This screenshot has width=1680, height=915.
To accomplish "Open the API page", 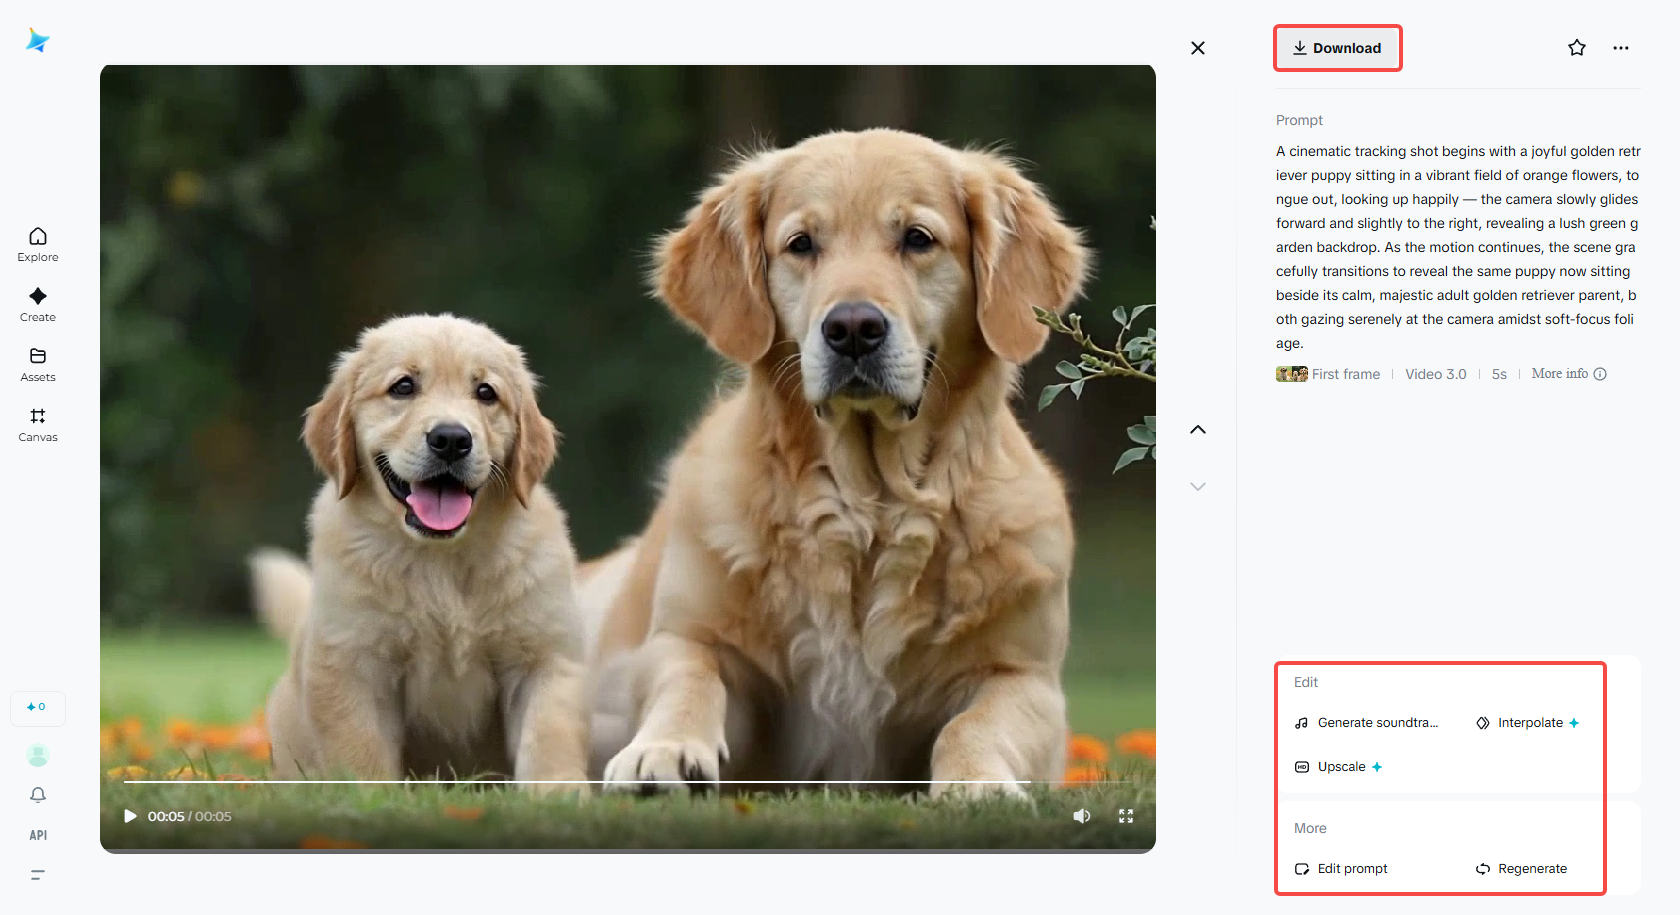I will (x=38, y=835).
